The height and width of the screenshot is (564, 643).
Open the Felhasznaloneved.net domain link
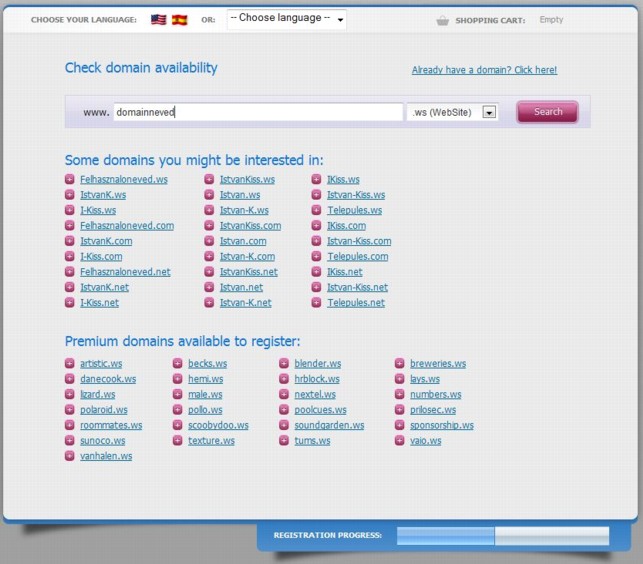coord(125,272)
